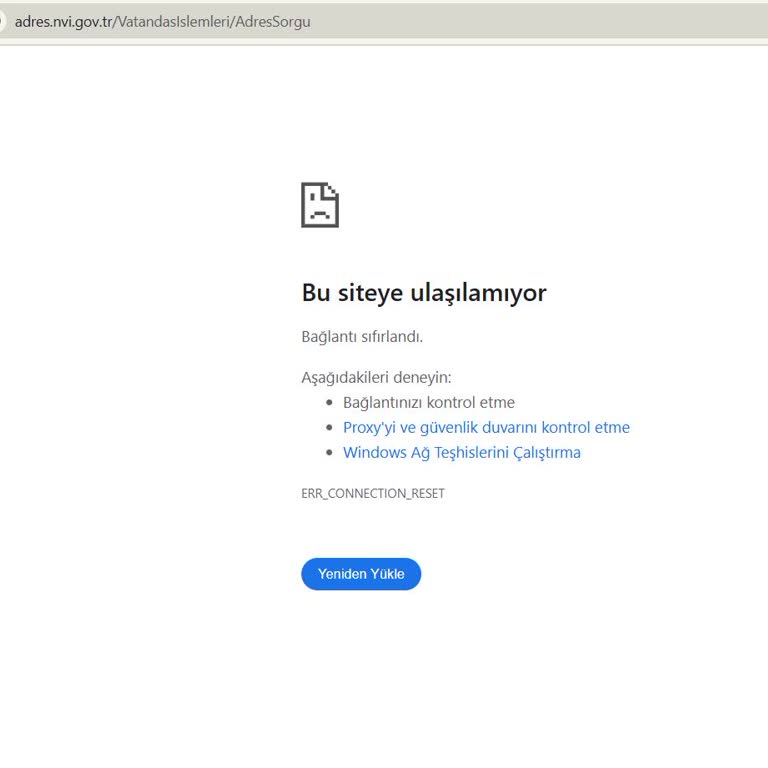
Task: Click the Bağlantı sıfırlandı message
Action: click(x=362, y=336)
